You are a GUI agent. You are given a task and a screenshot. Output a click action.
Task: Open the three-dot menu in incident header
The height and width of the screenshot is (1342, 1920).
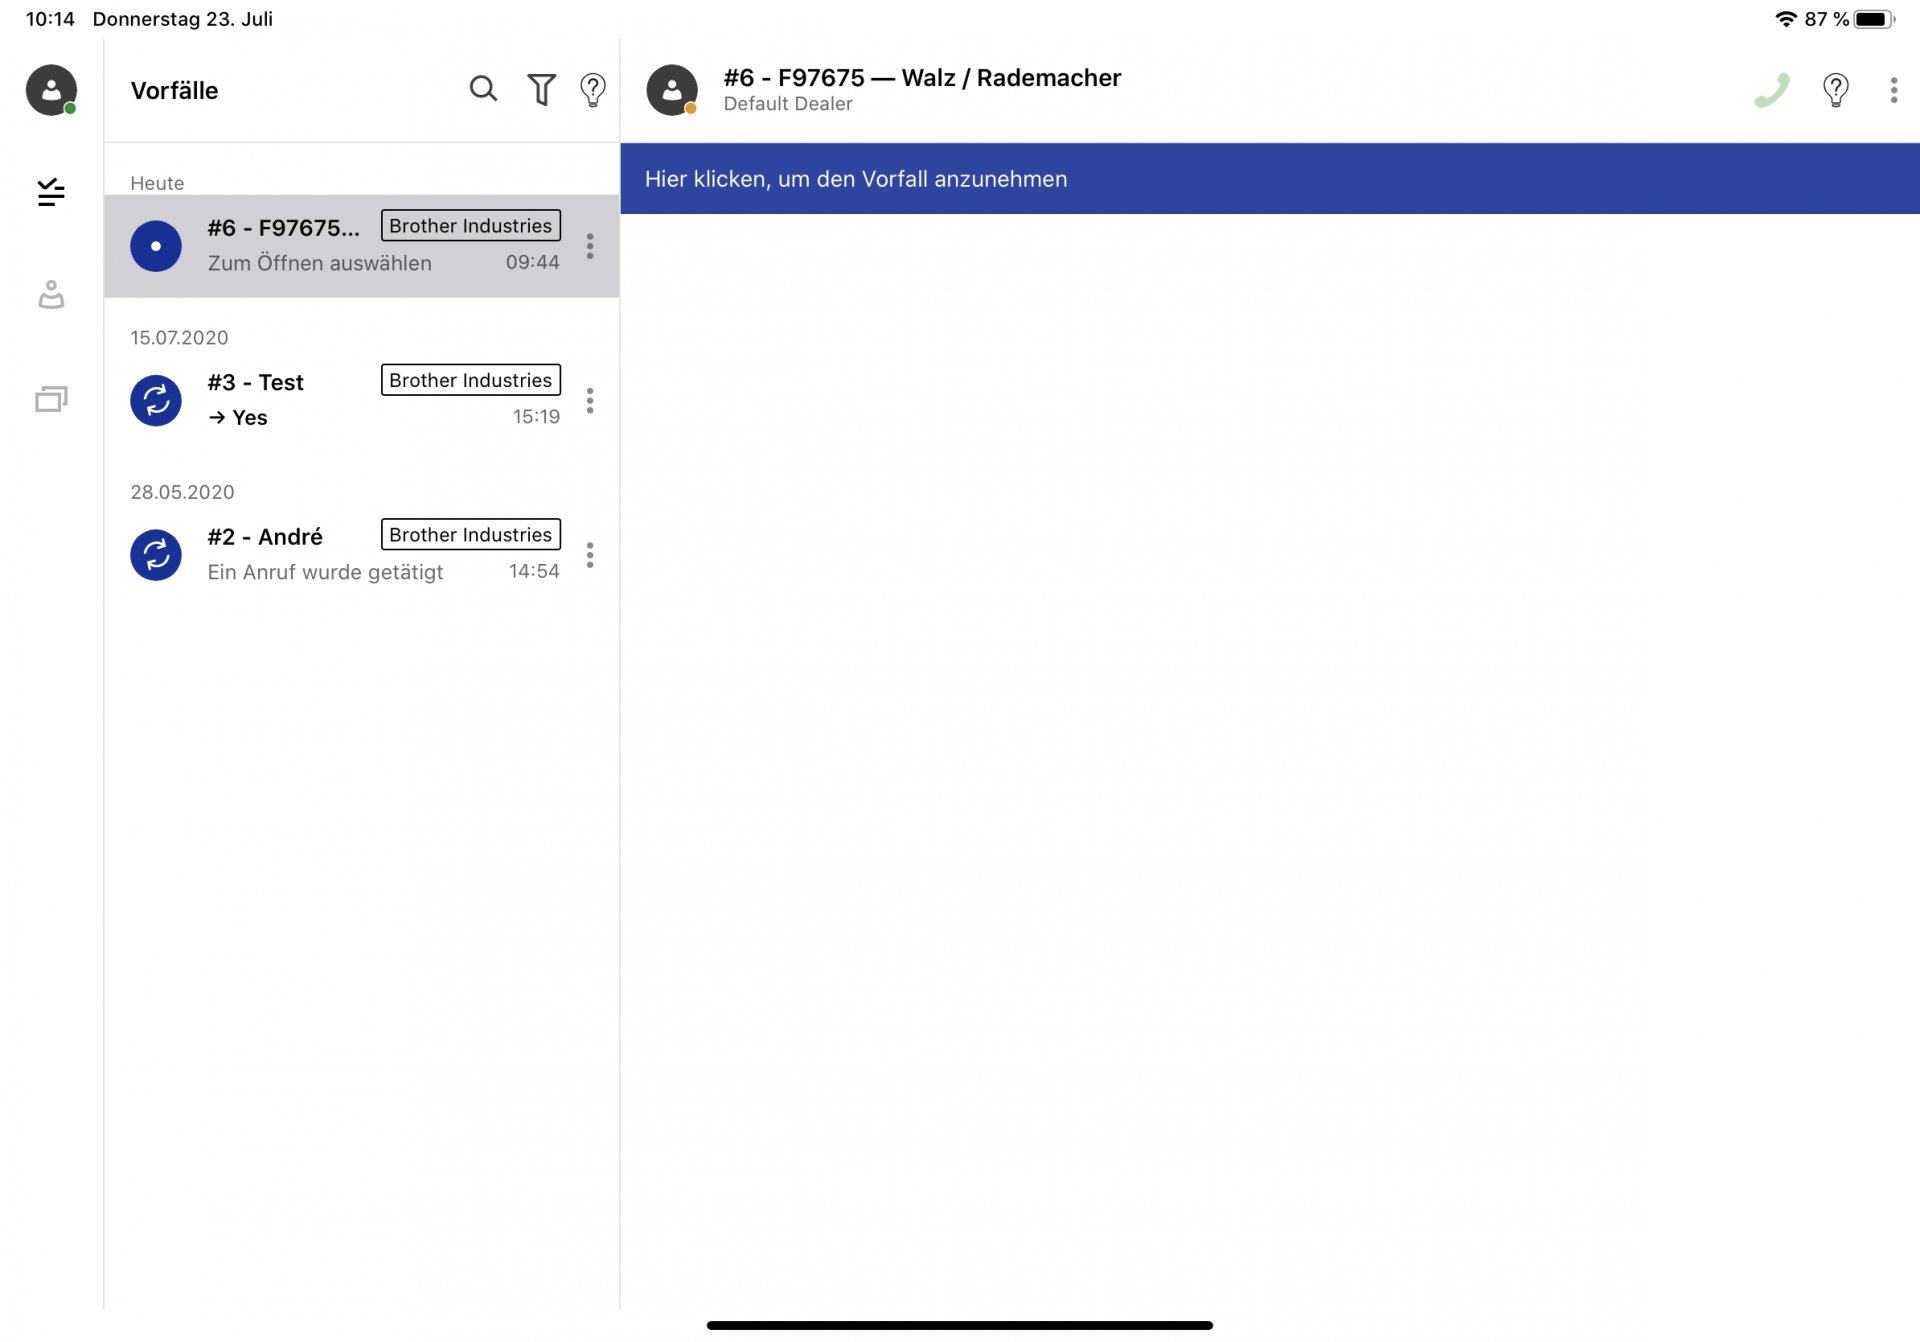click(1893, 90)
